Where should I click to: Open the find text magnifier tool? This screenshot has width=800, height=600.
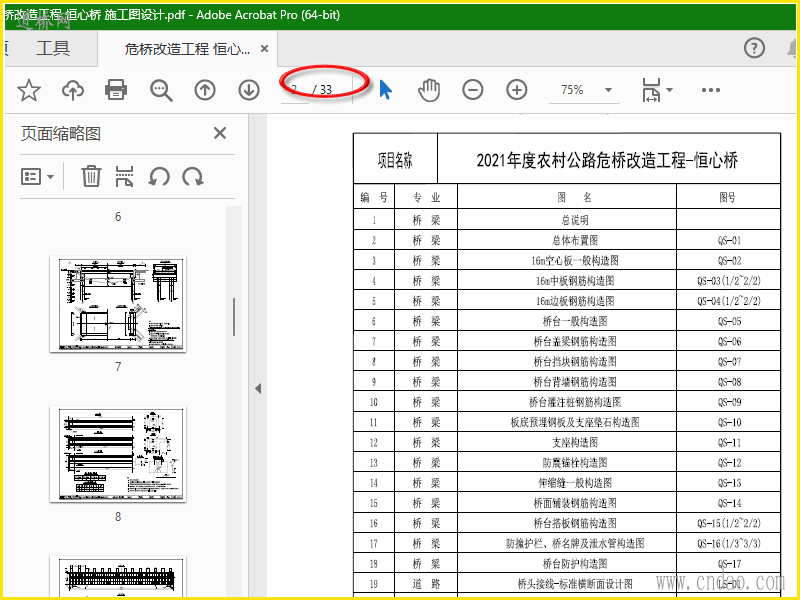(x=161, y=90)
